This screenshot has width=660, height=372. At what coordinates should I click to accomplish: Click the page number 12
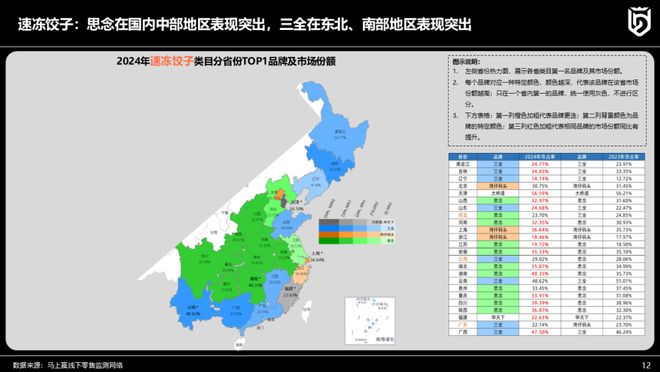pos(646,365)
